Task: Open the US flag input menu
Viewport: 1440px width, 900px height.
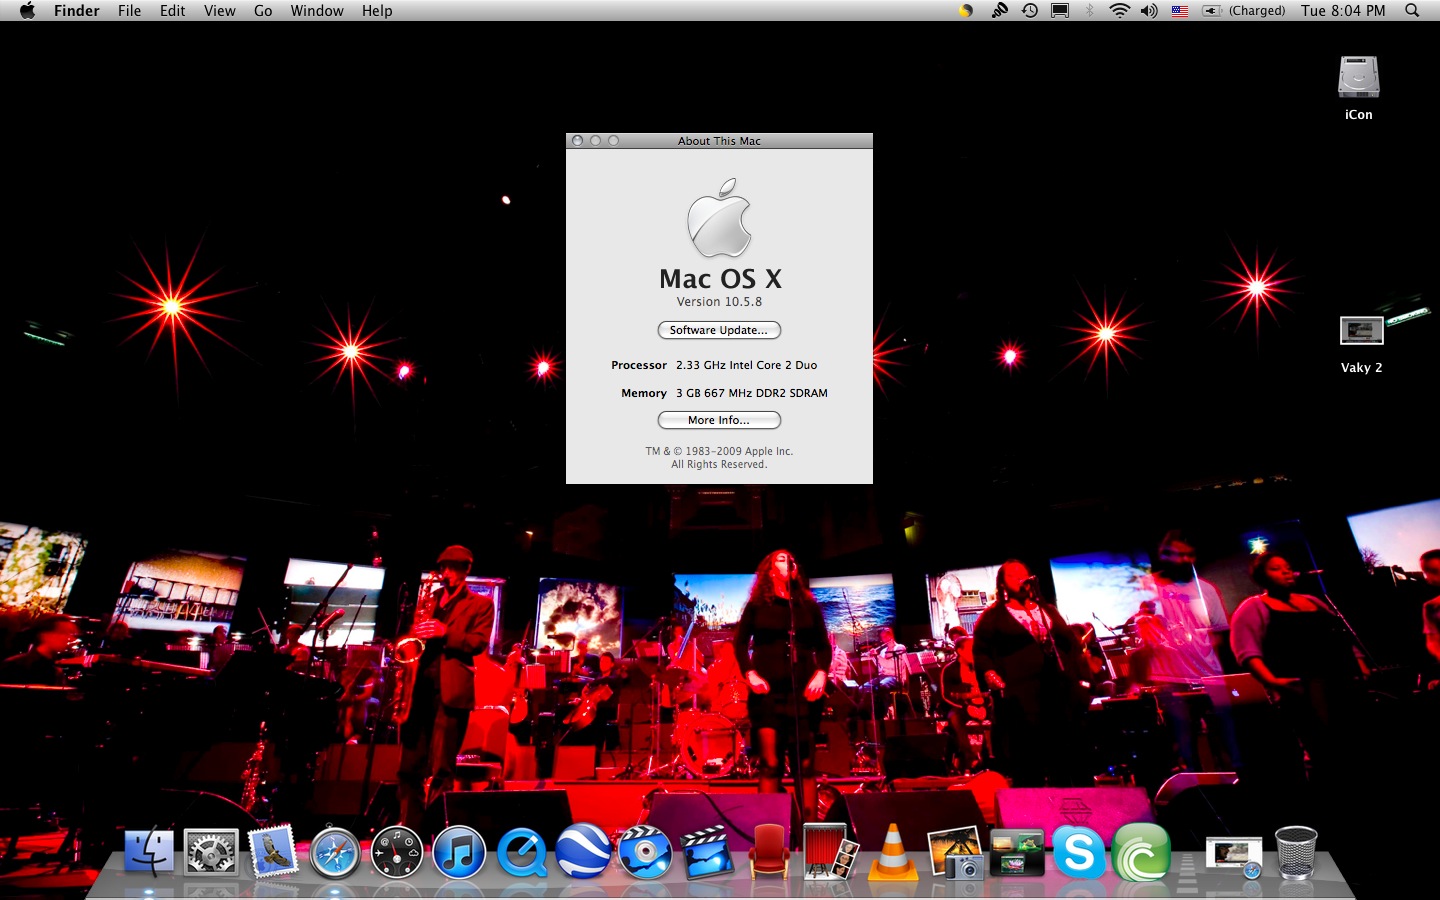Action: click(1180, 11)
